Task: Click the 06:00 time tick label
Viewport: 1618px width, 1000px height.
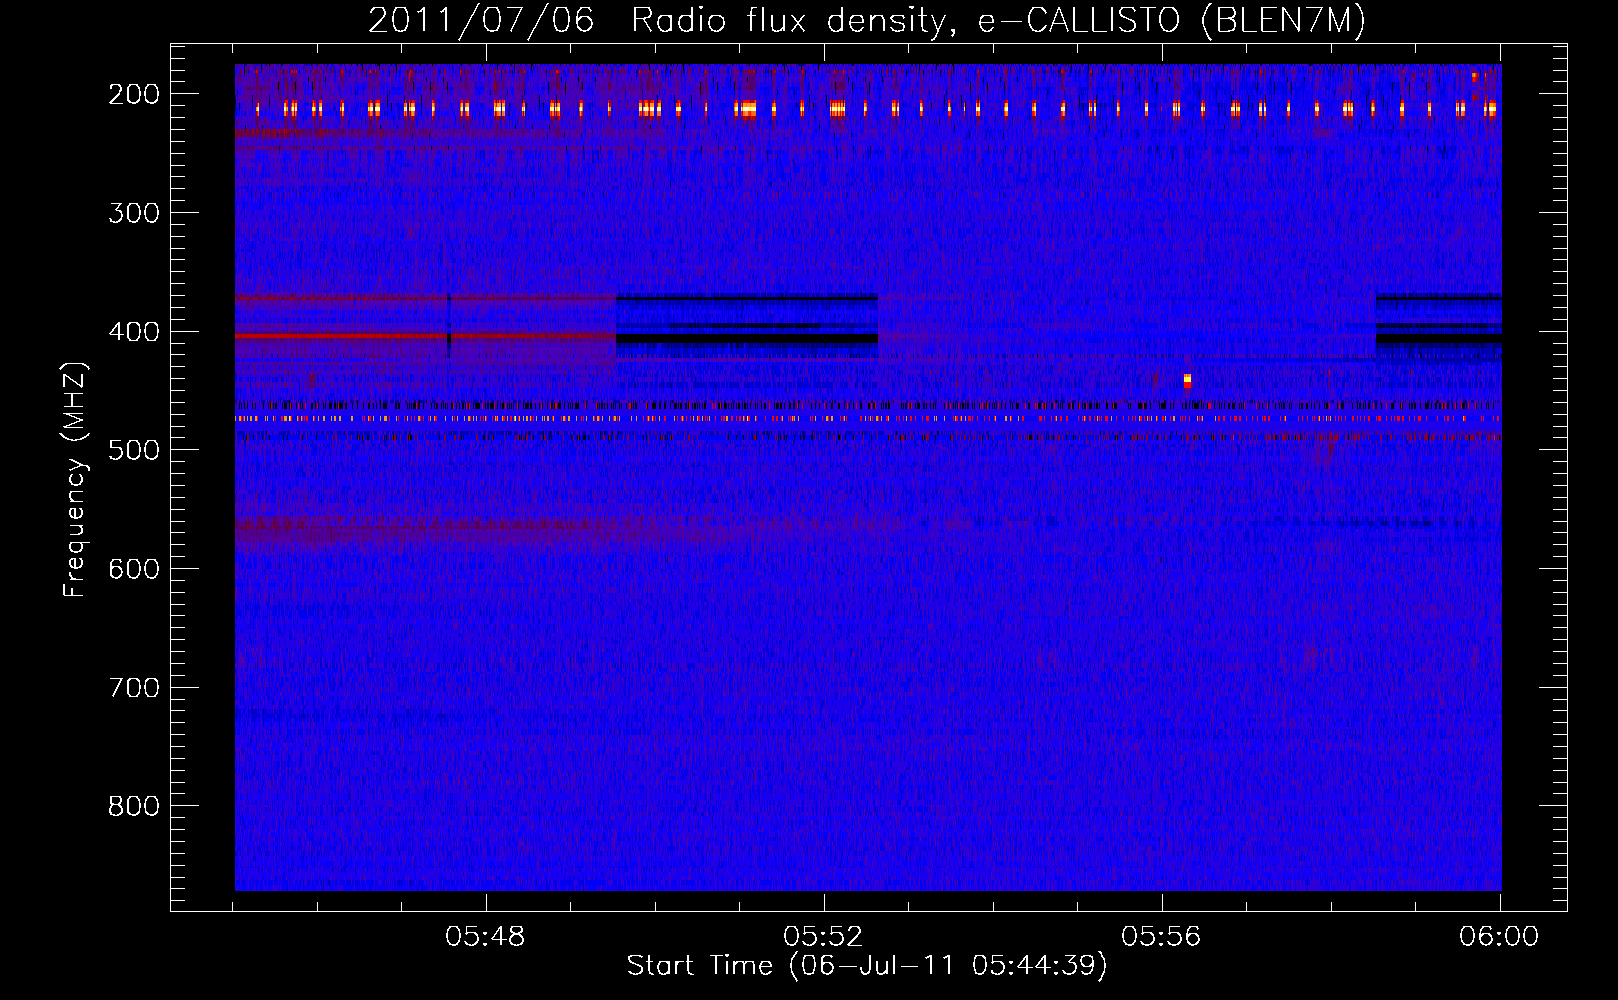Action: [1499, 937]
